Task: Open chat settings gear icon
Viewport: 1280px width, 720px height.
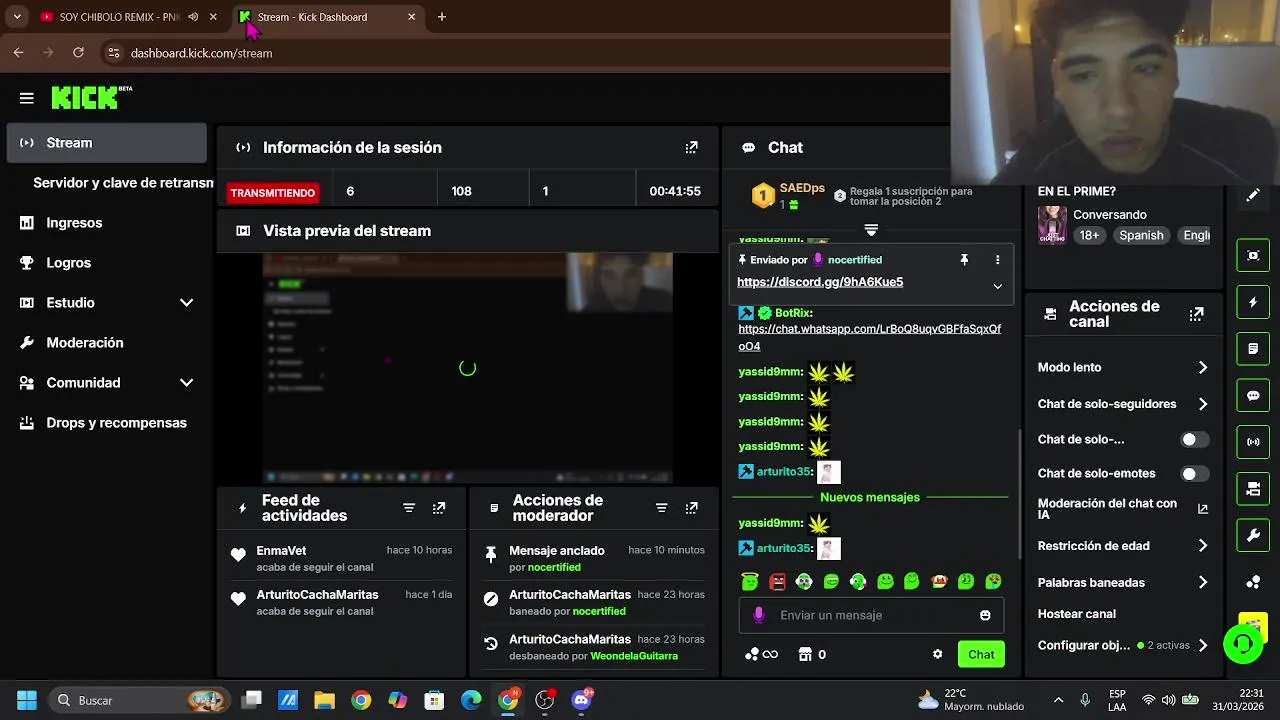Action: point(937,654)
